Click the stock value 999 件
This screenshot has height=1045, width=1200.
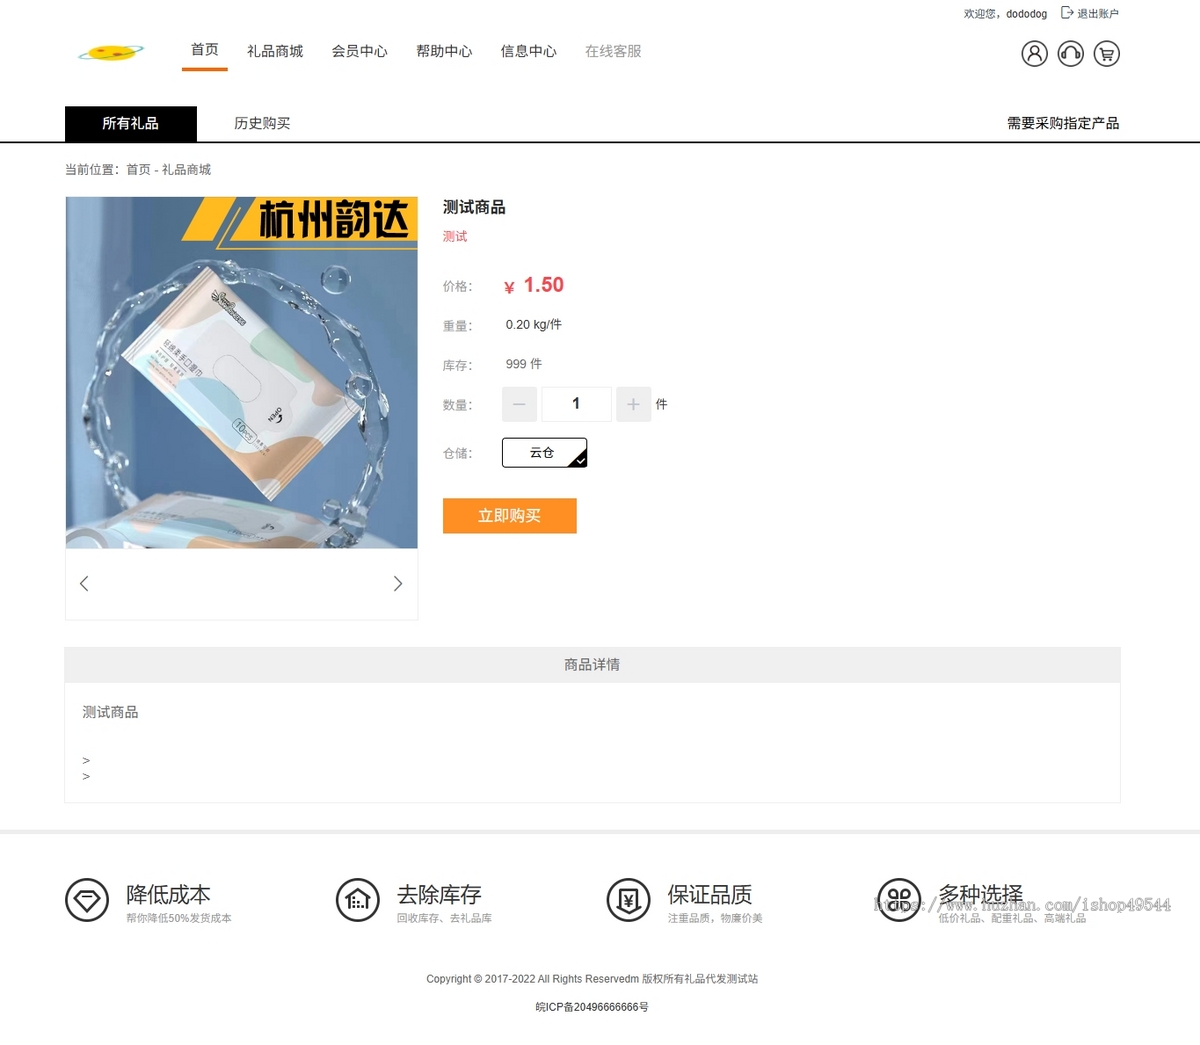click(524, 364)
